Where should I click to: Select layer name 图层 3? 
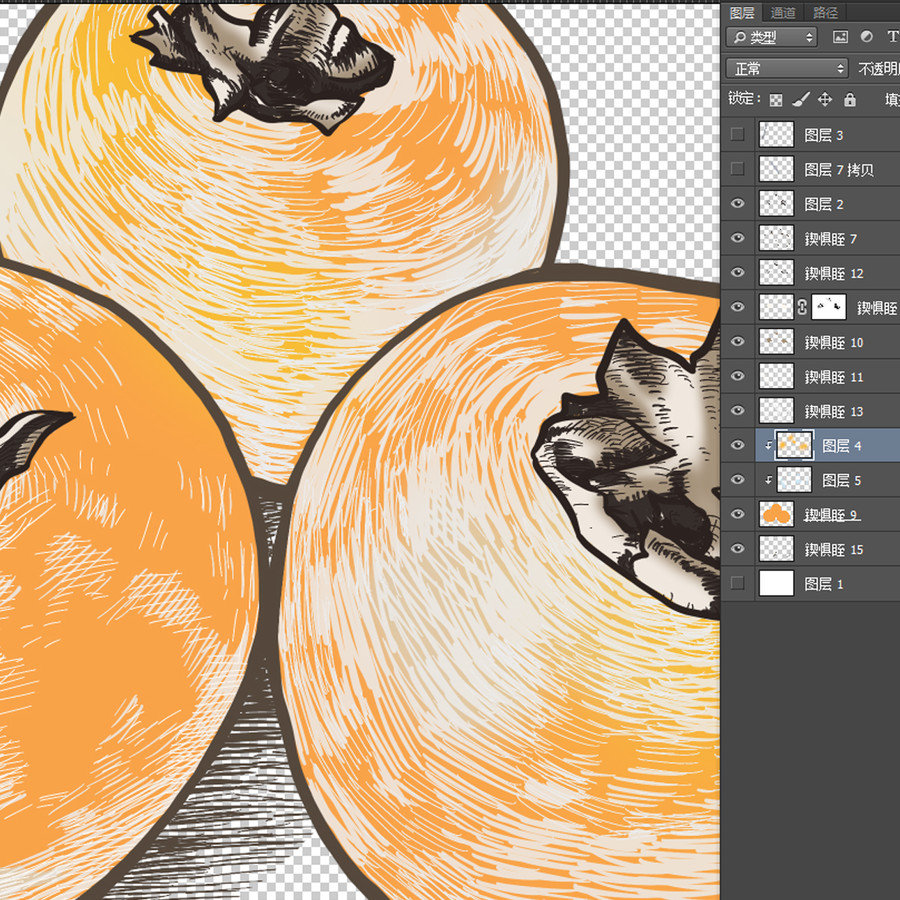tap(824, 135)
